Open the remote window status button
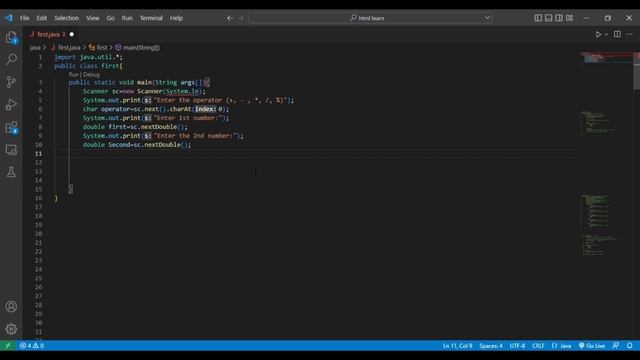Image resolution: width=640 pixels, height=360 pixels. (x=8, y=346)
